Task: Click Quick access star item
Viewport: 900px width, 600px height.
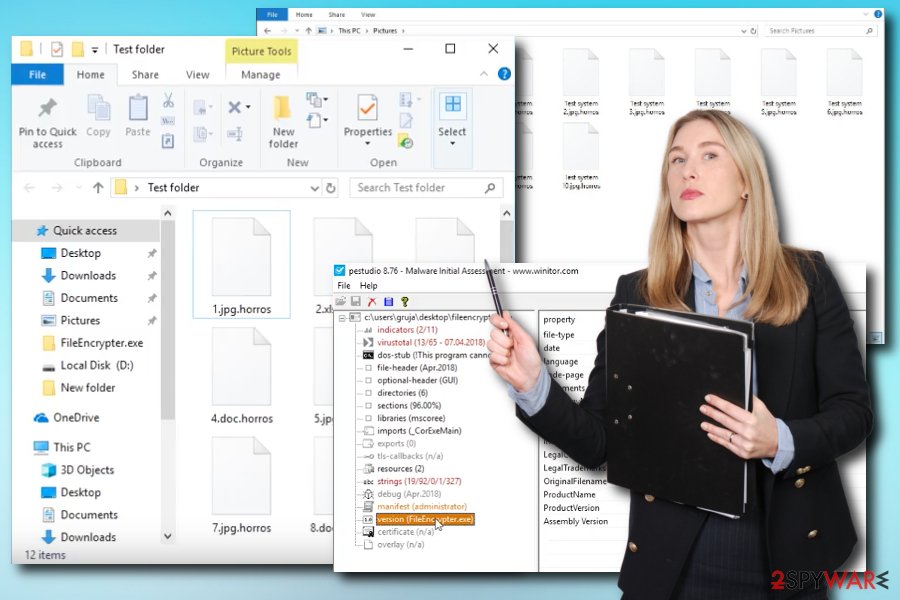Action: click(x=85, y=230)
